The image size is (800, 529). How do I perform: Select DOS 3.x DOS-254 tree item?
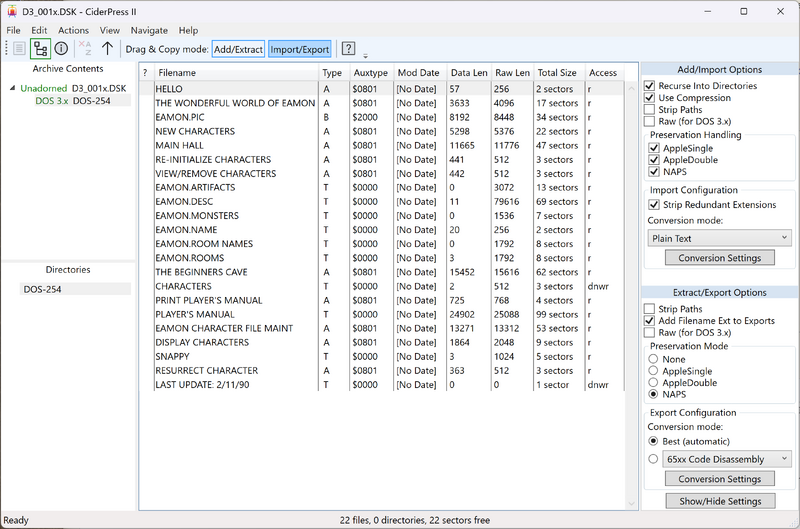(x=72, y=100)
